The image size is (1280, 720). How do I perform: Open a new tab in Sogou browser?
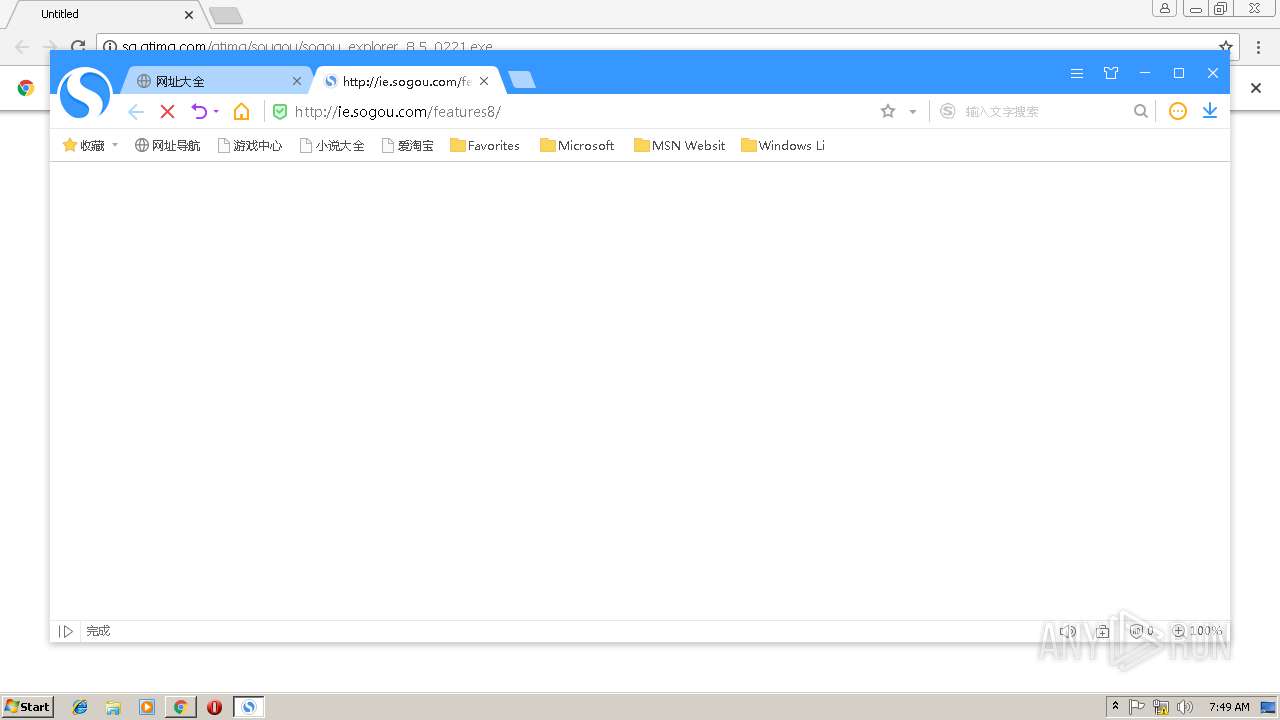522,80
